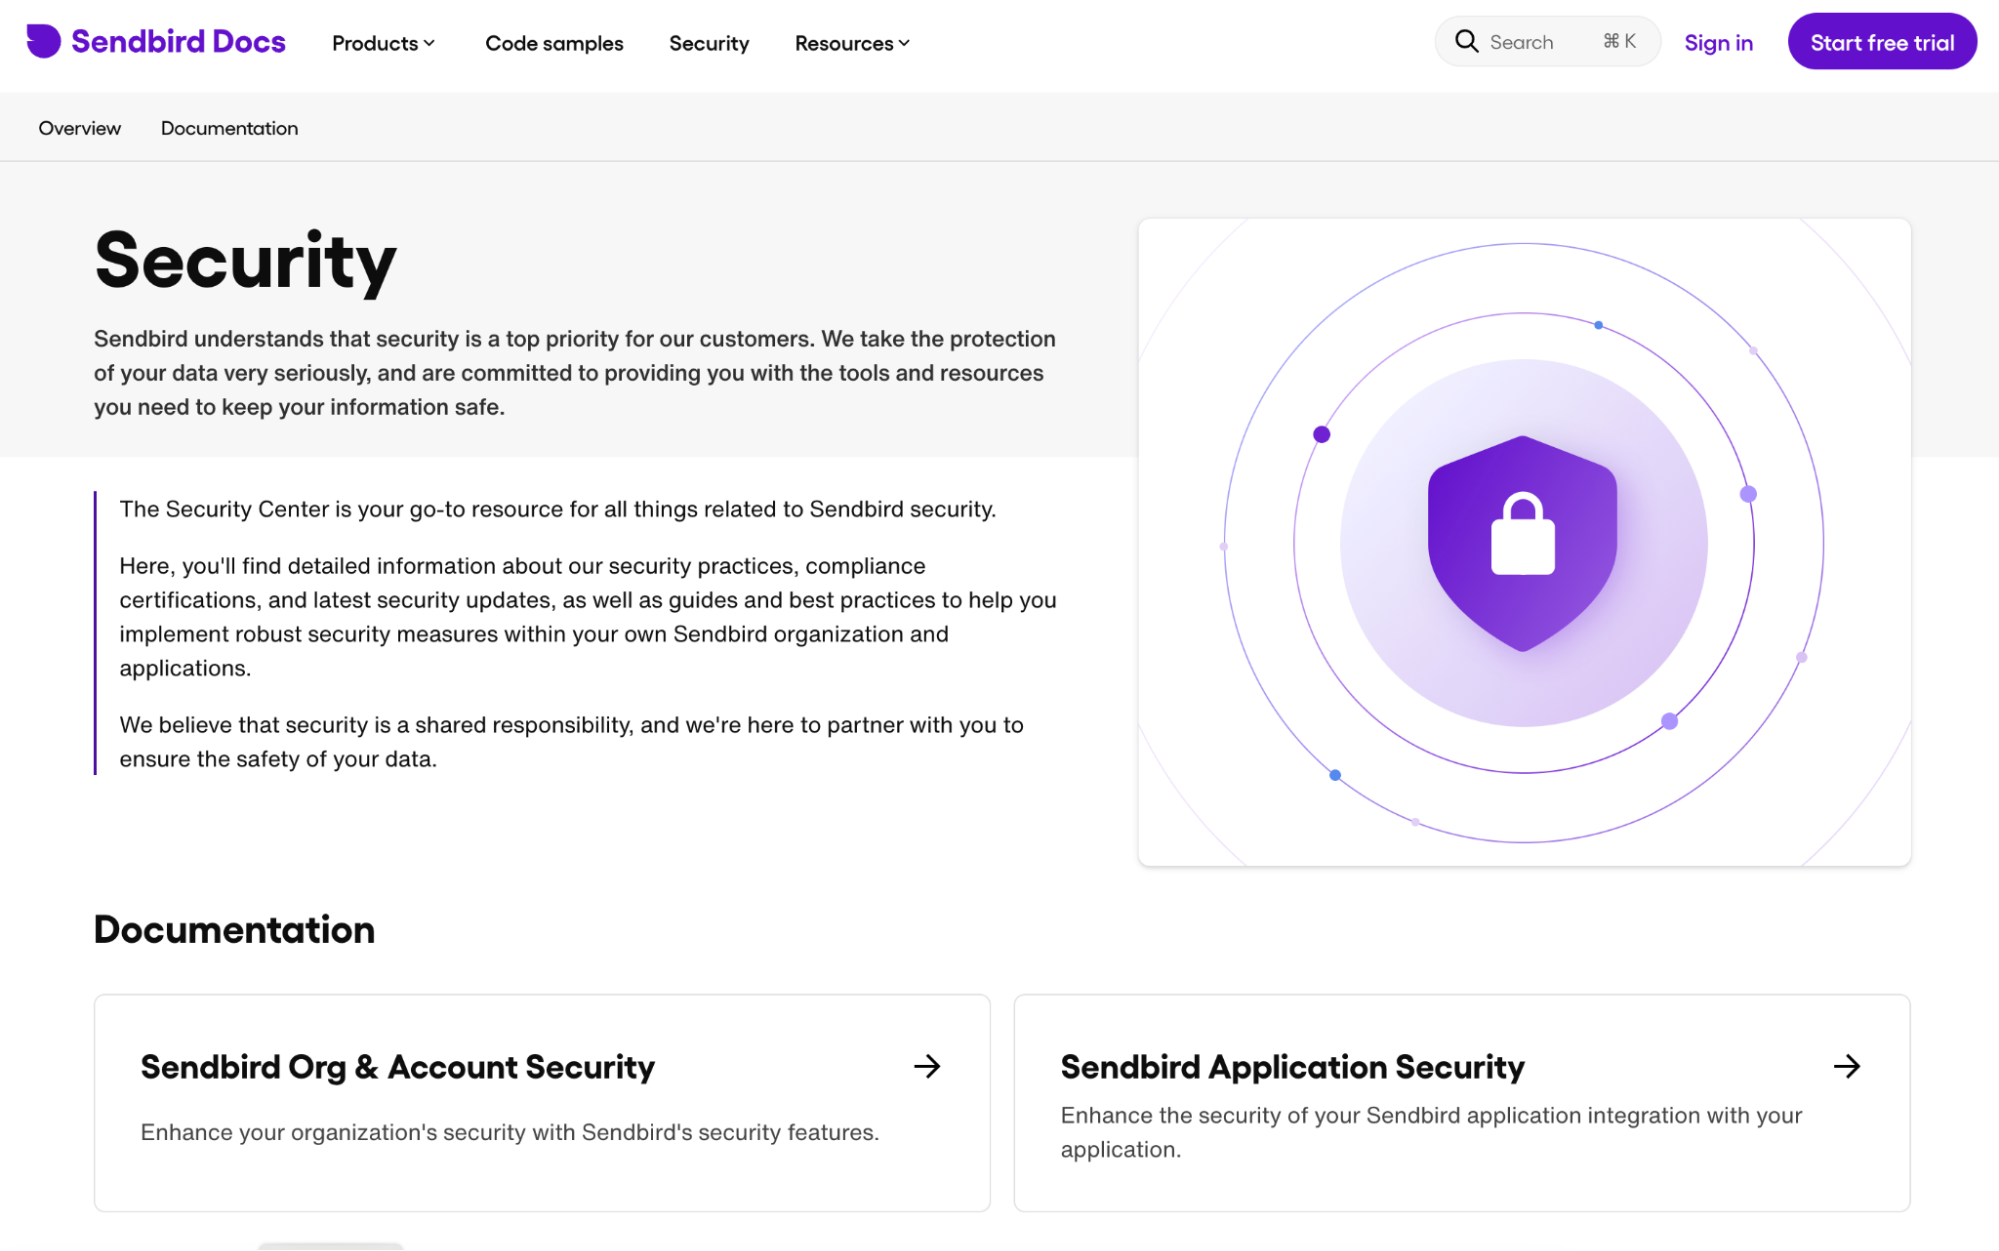Click arrow on Org & Account Security card

tap(927, 1066)
